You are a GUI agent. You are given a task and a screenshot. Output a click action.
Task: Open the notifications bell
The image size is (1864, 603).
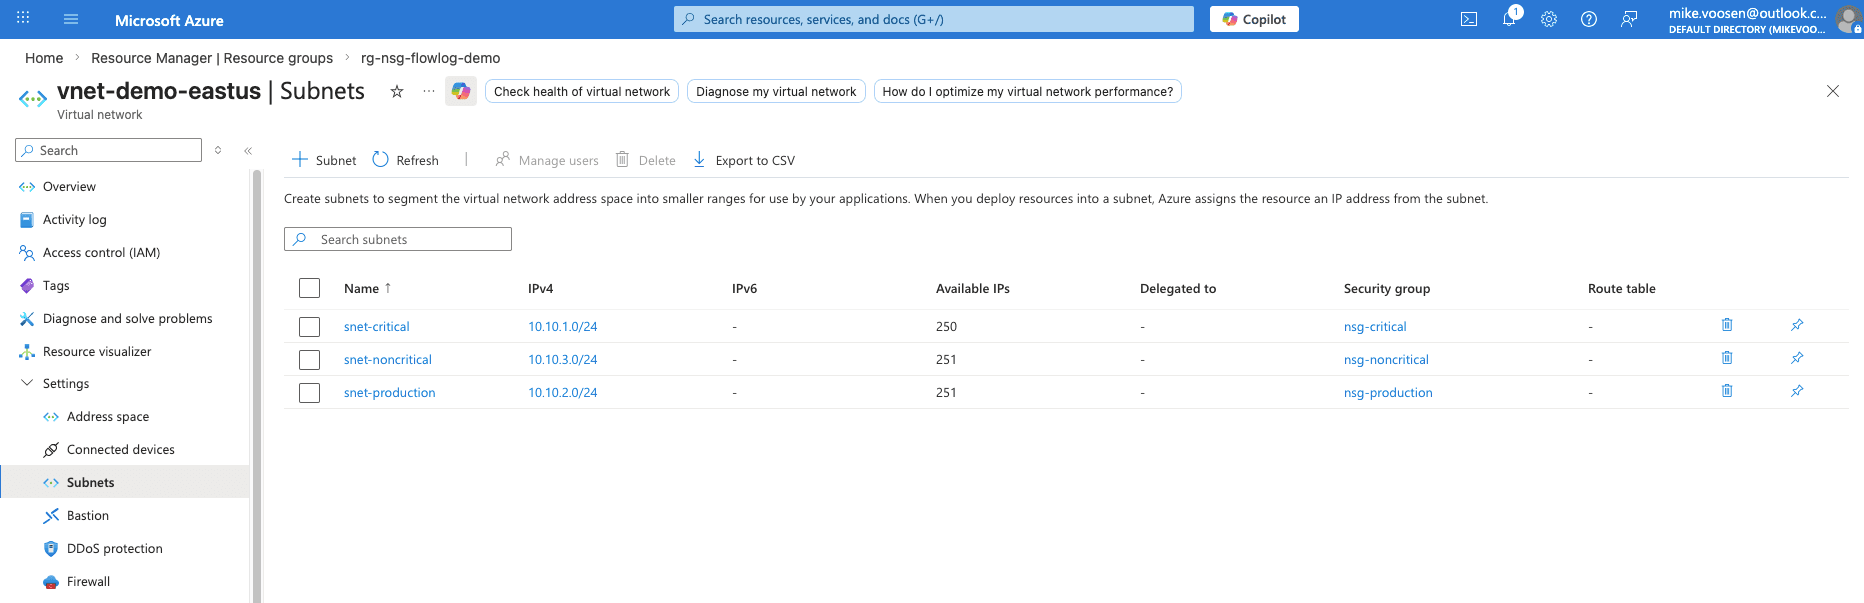coord(1509,19)
